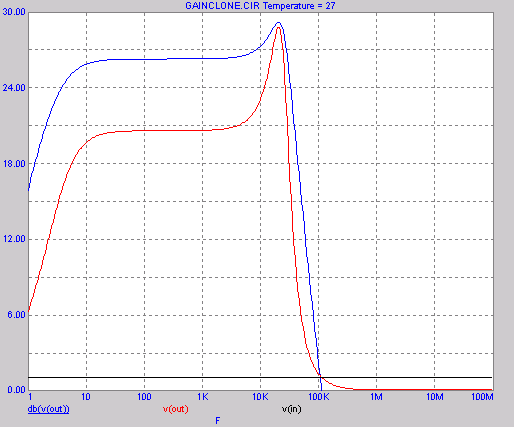Click the 6.00 y-axis value
The height and width of the screenshot is (427, 514).
pos(16,315)
